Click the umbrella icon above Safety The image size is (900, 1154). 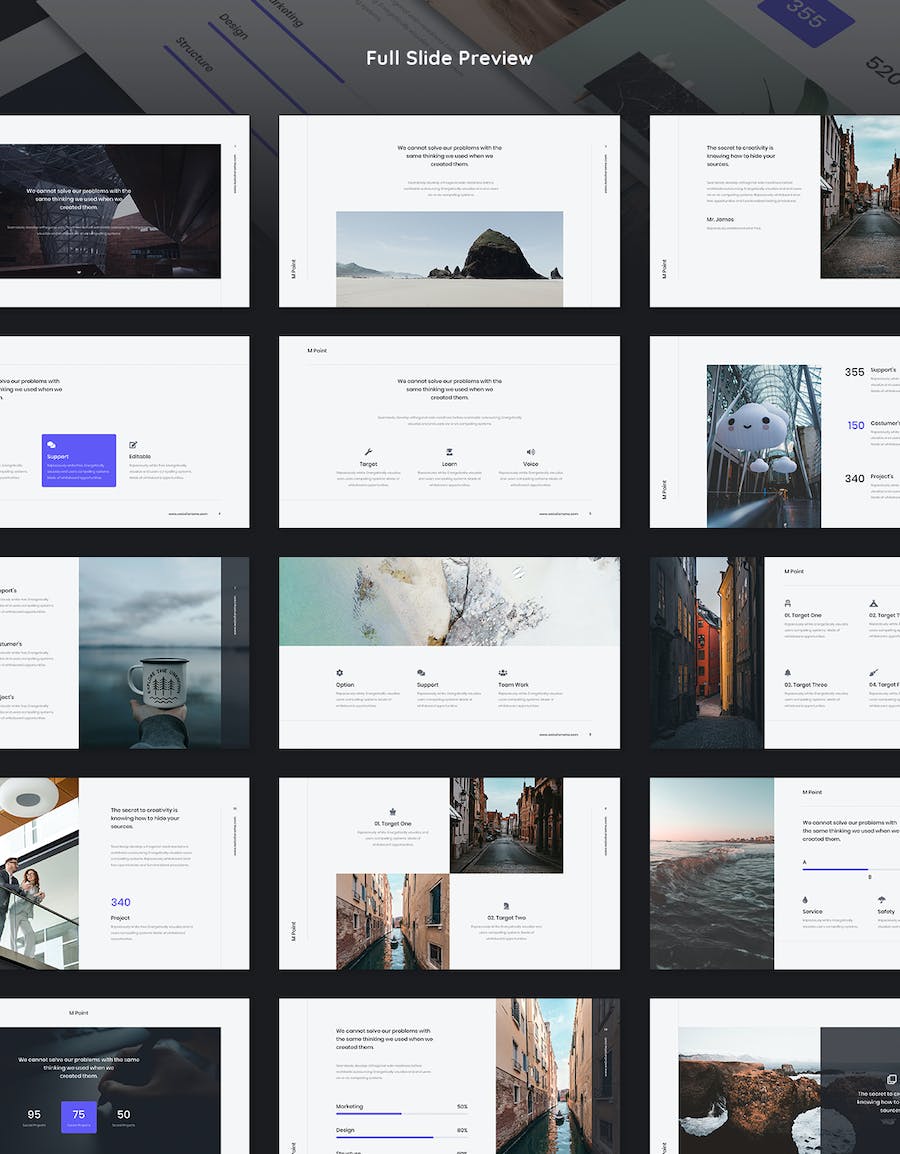[x=881, y=899]
